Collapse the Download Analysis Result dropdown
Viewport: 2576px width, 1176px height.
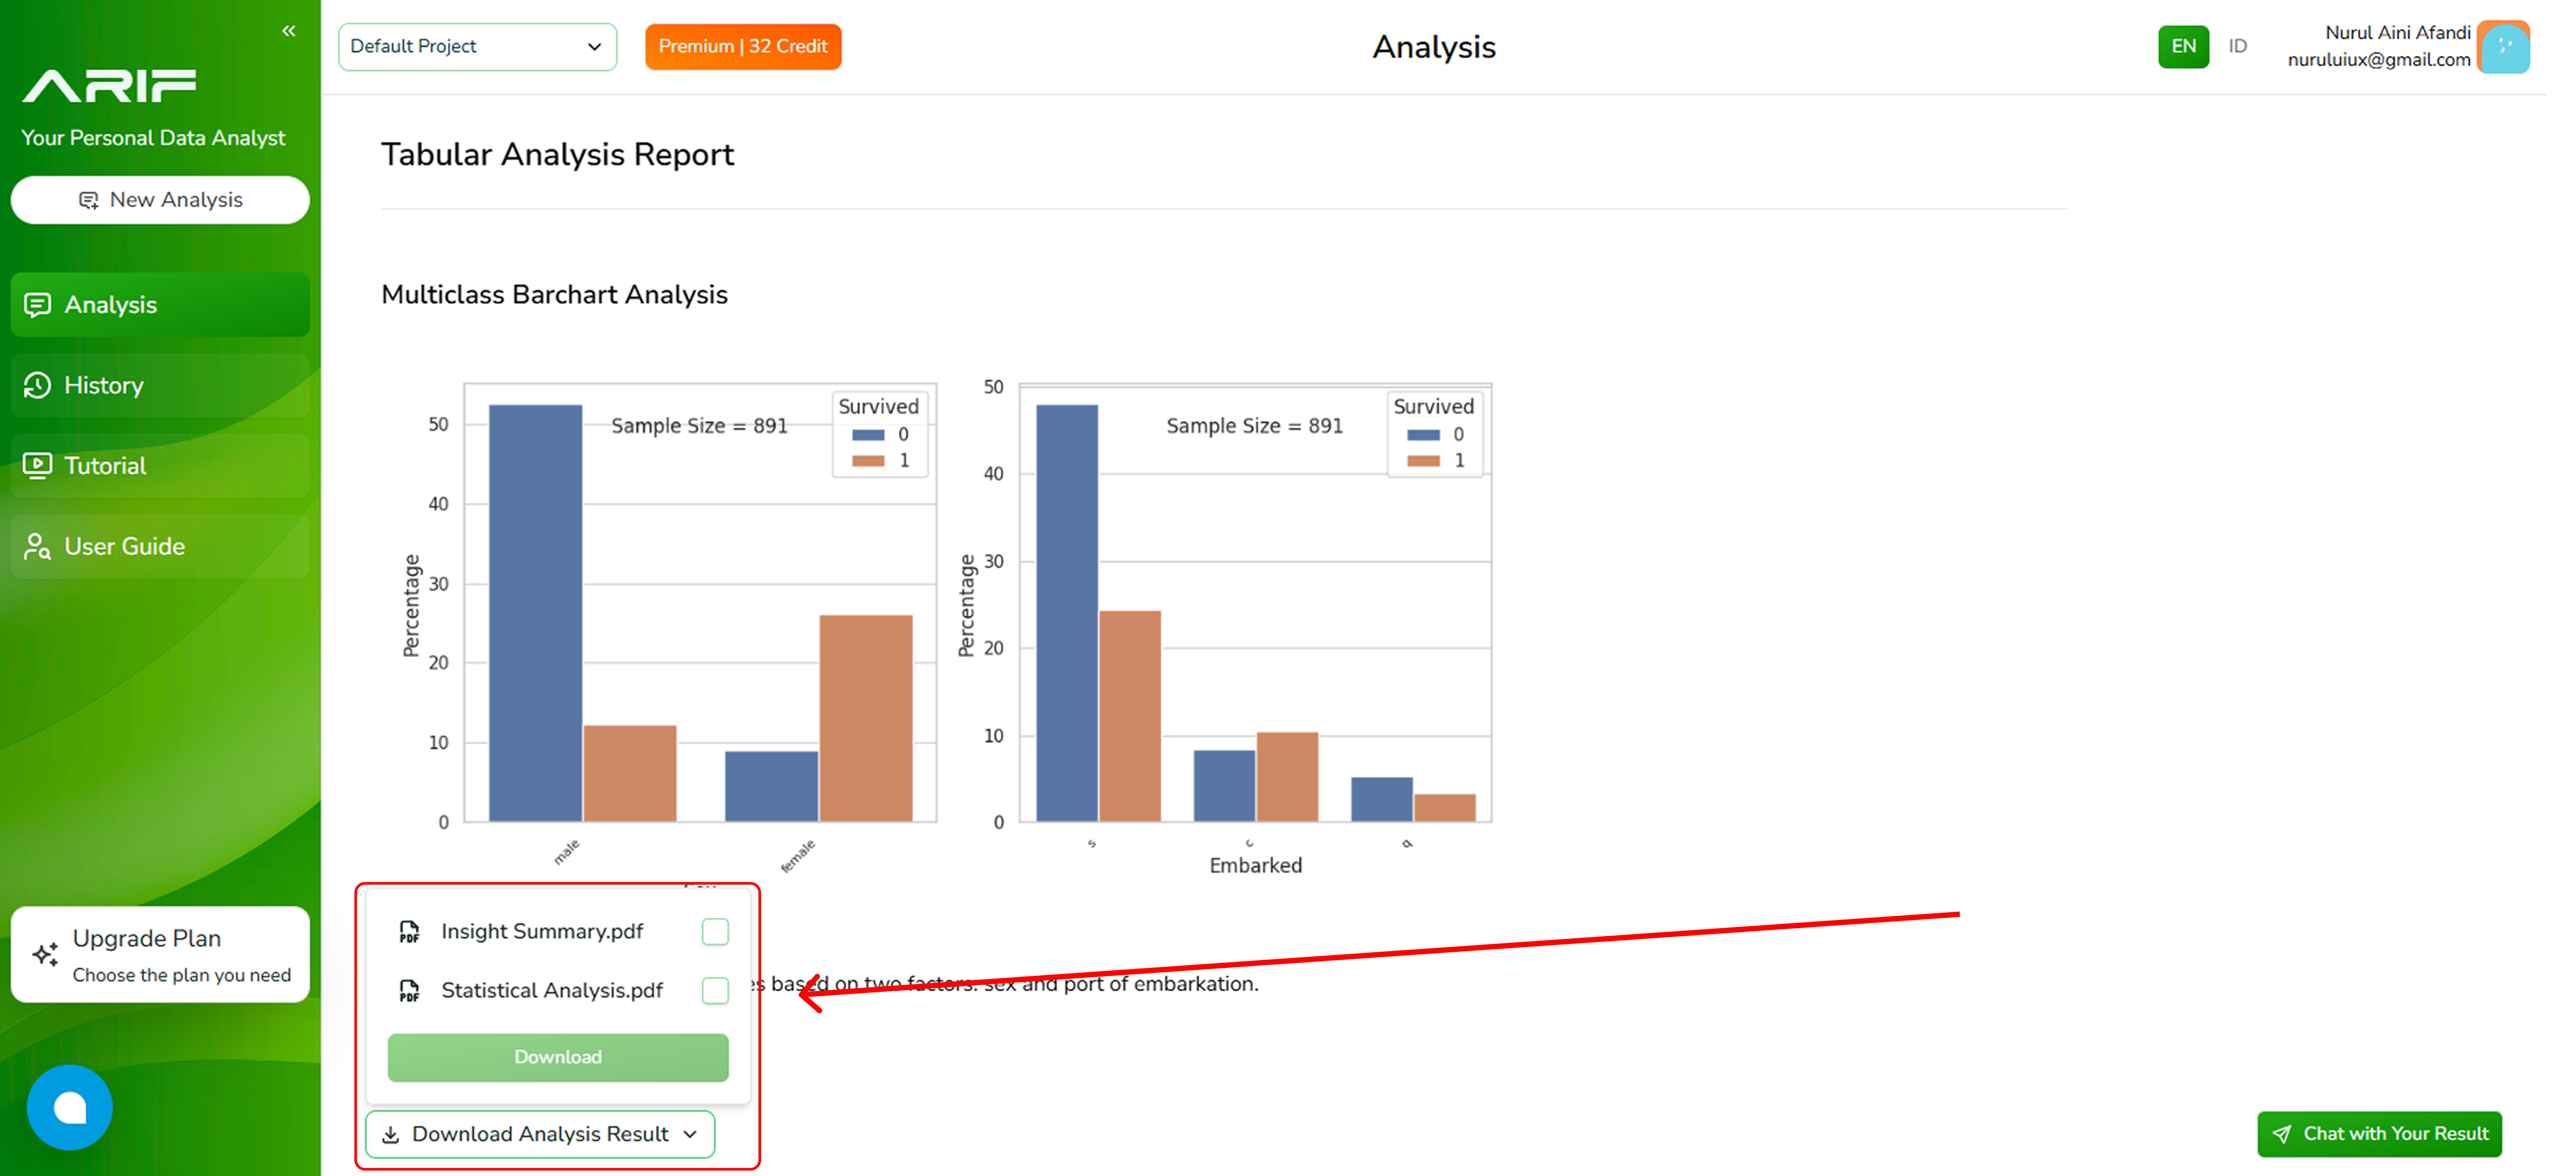click(540, 1134)
